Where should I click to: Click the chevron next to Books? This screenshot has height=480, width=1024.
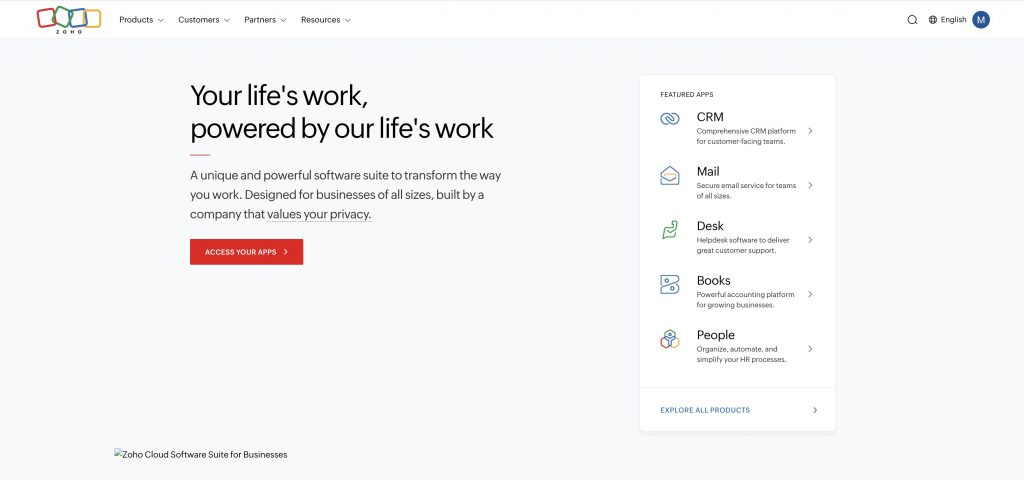(x=810, y=295)
